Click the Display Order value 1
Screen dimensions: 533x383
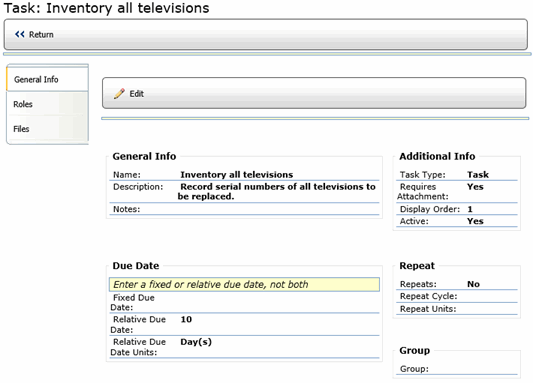point(470,209)
